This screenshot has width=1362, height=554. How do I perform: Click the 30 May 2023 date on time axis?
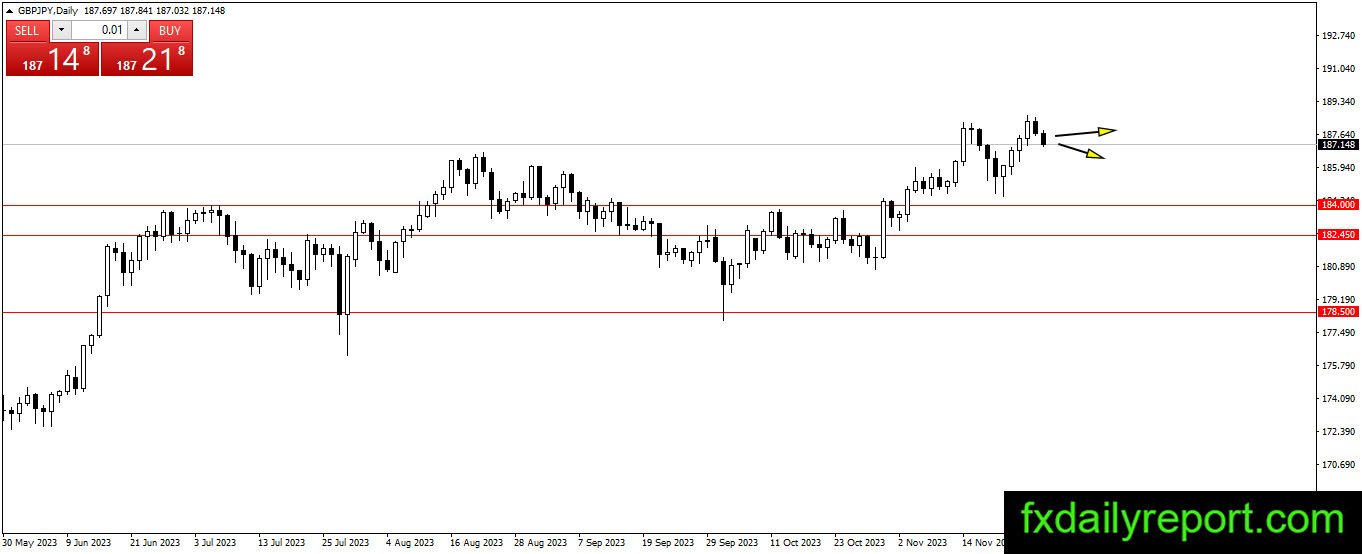(x=29, y=543)
